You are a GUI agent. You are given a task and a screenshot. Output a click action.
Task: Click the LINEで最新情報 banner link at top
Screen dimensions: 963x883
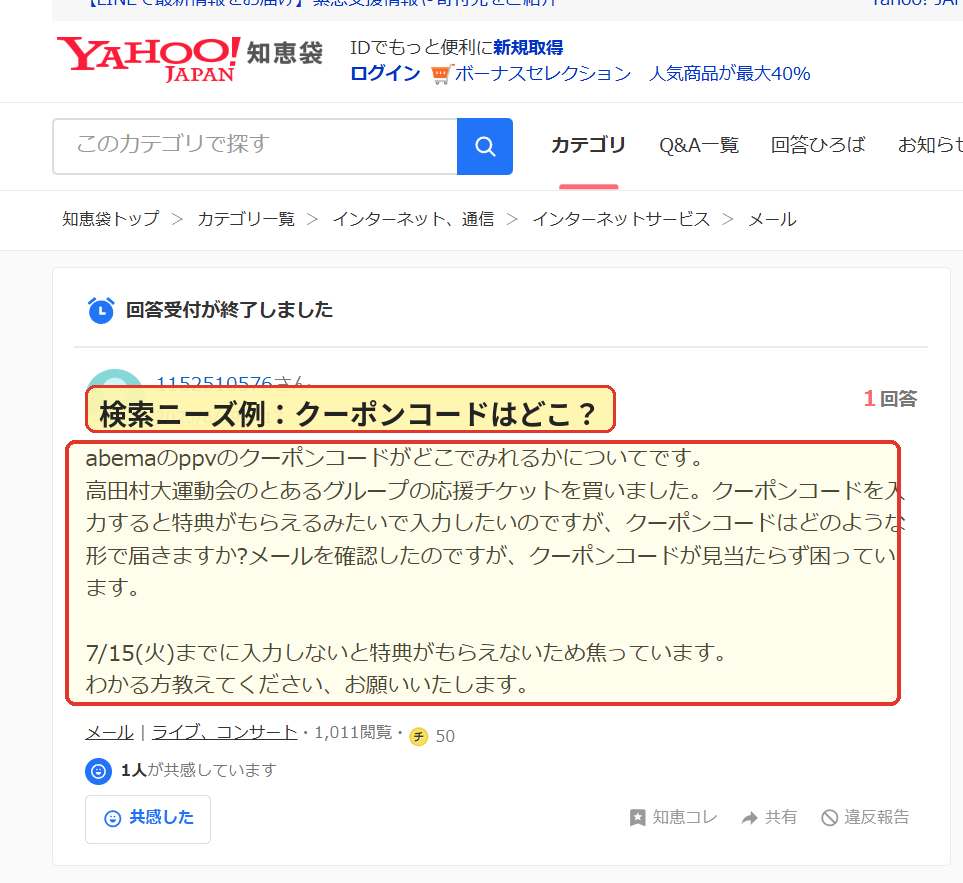point(321,4)
